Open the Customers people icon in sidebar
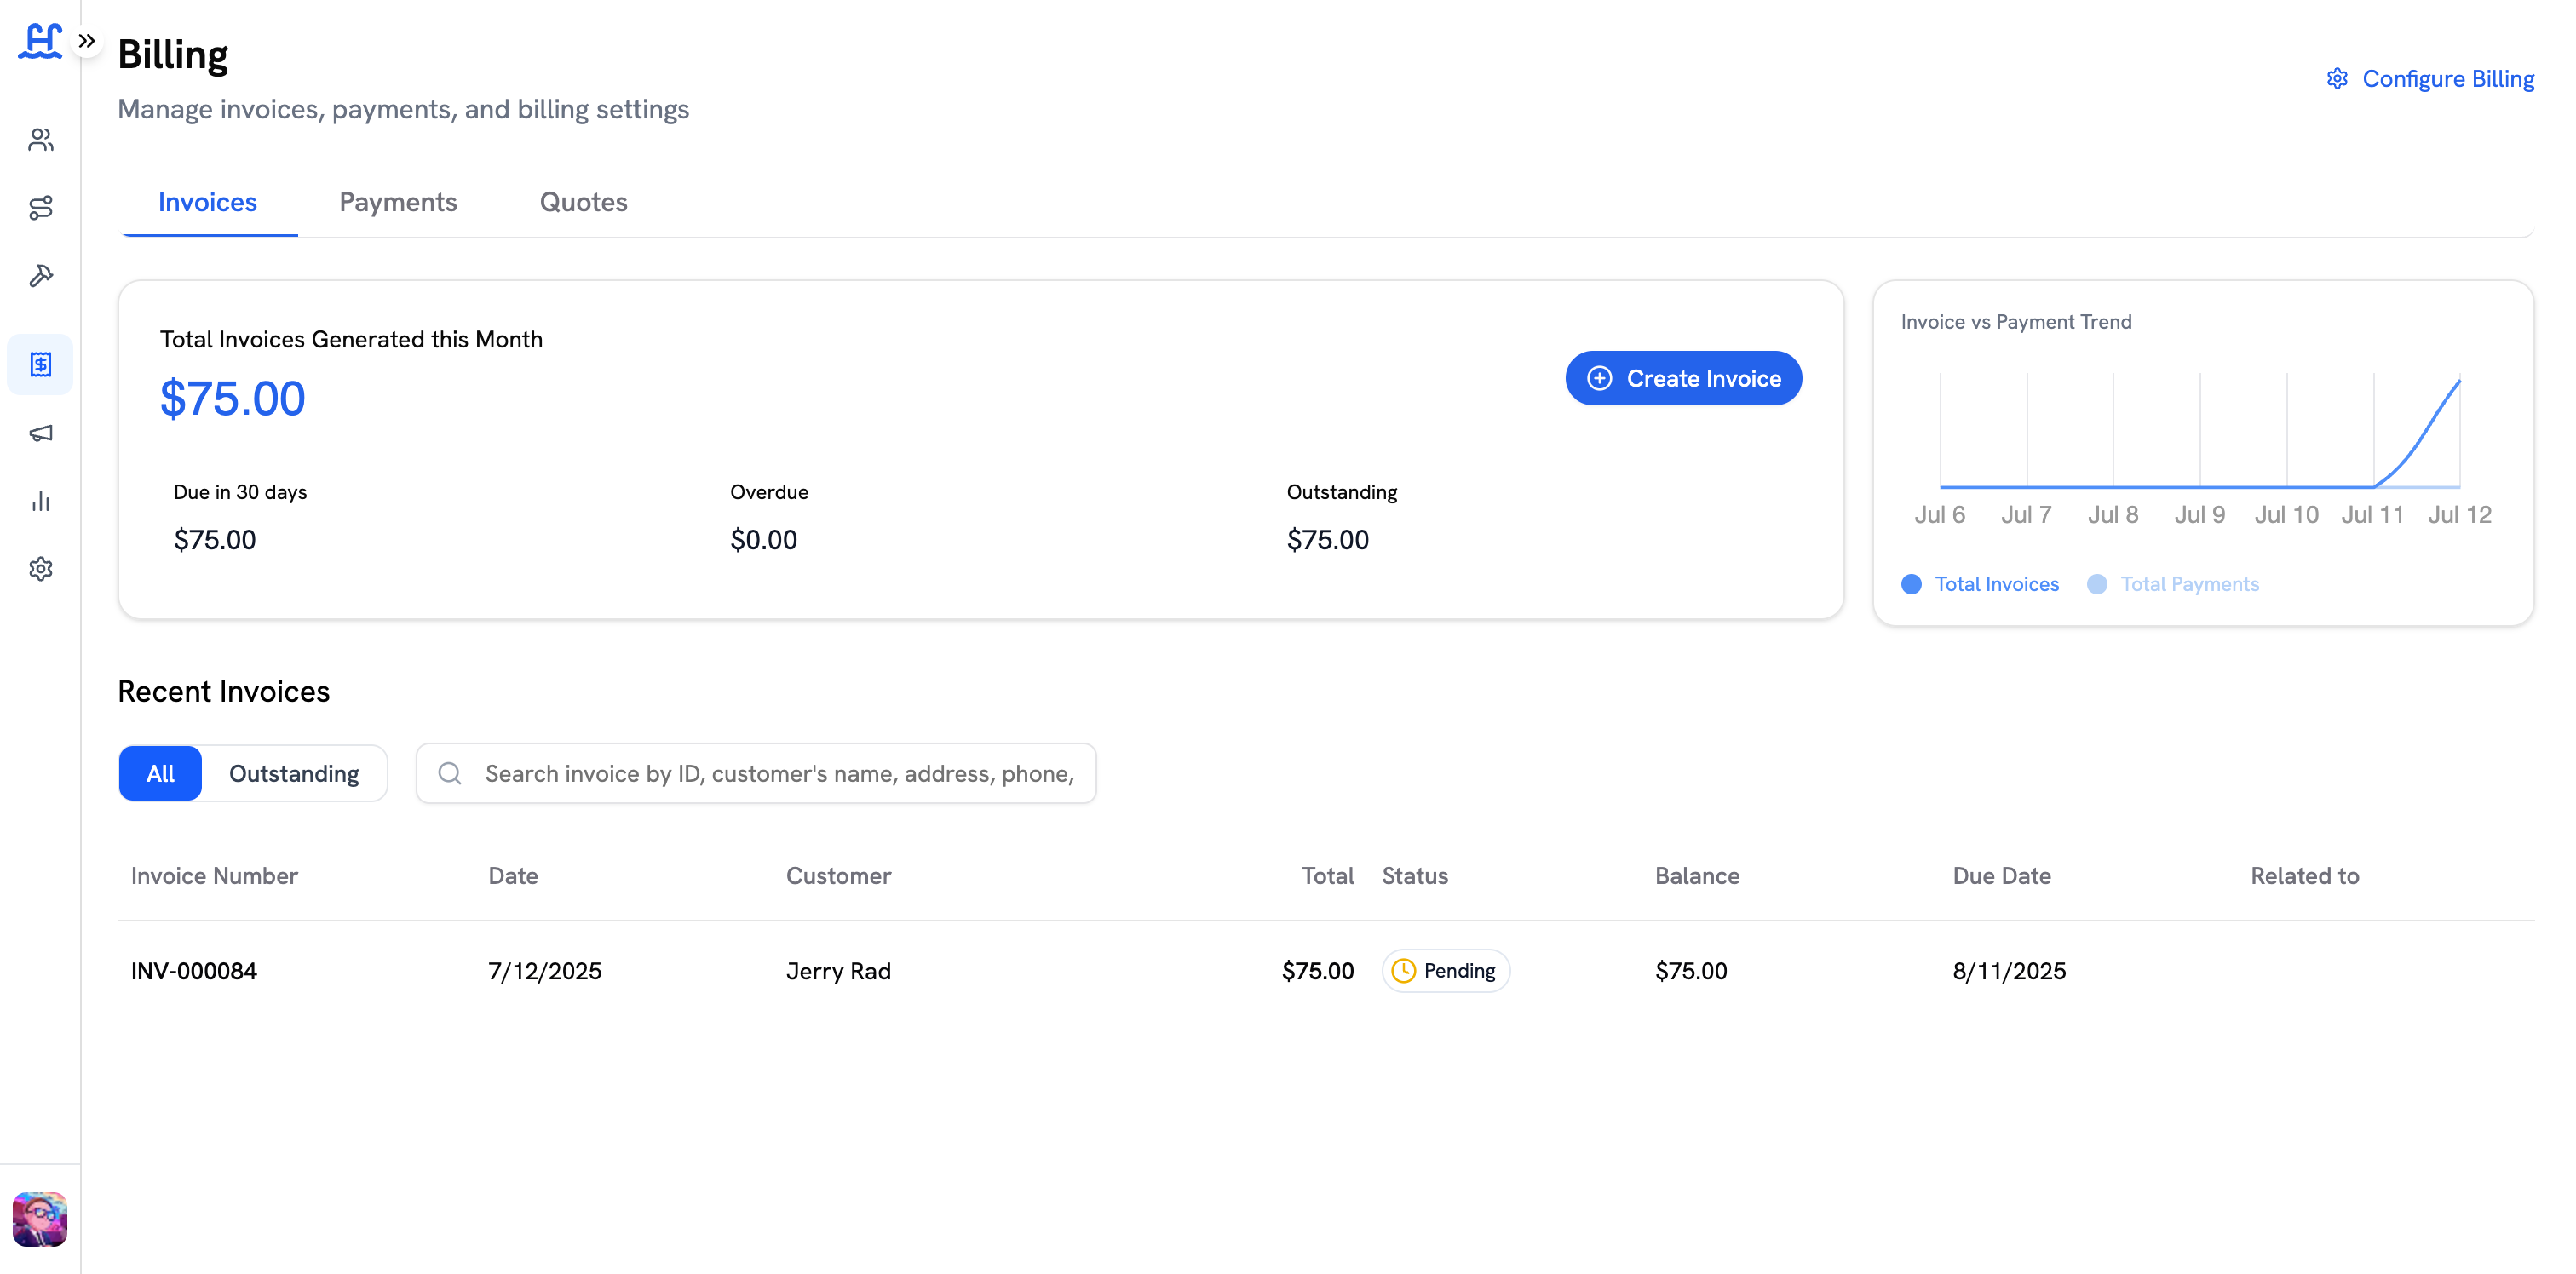 coord(41,140)
